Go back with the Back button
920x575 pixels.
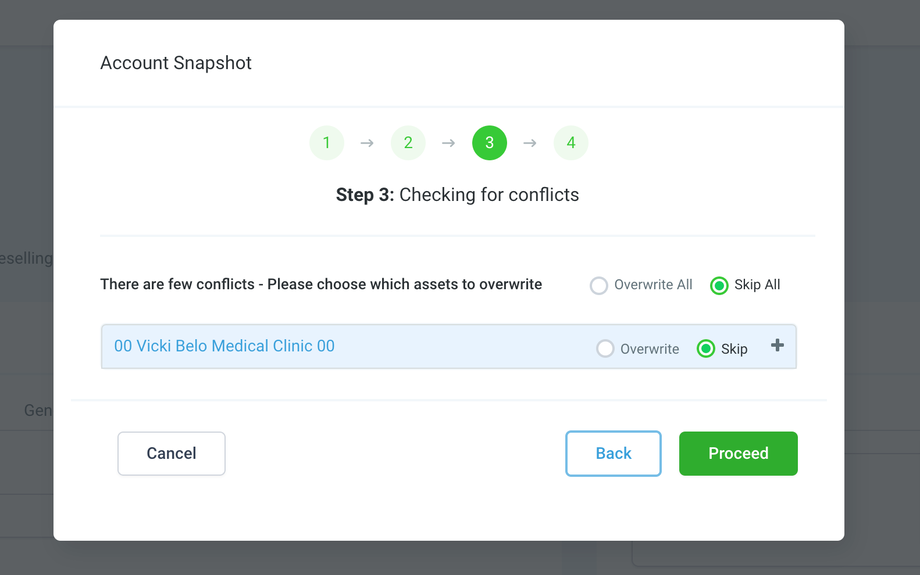point(613,454)
